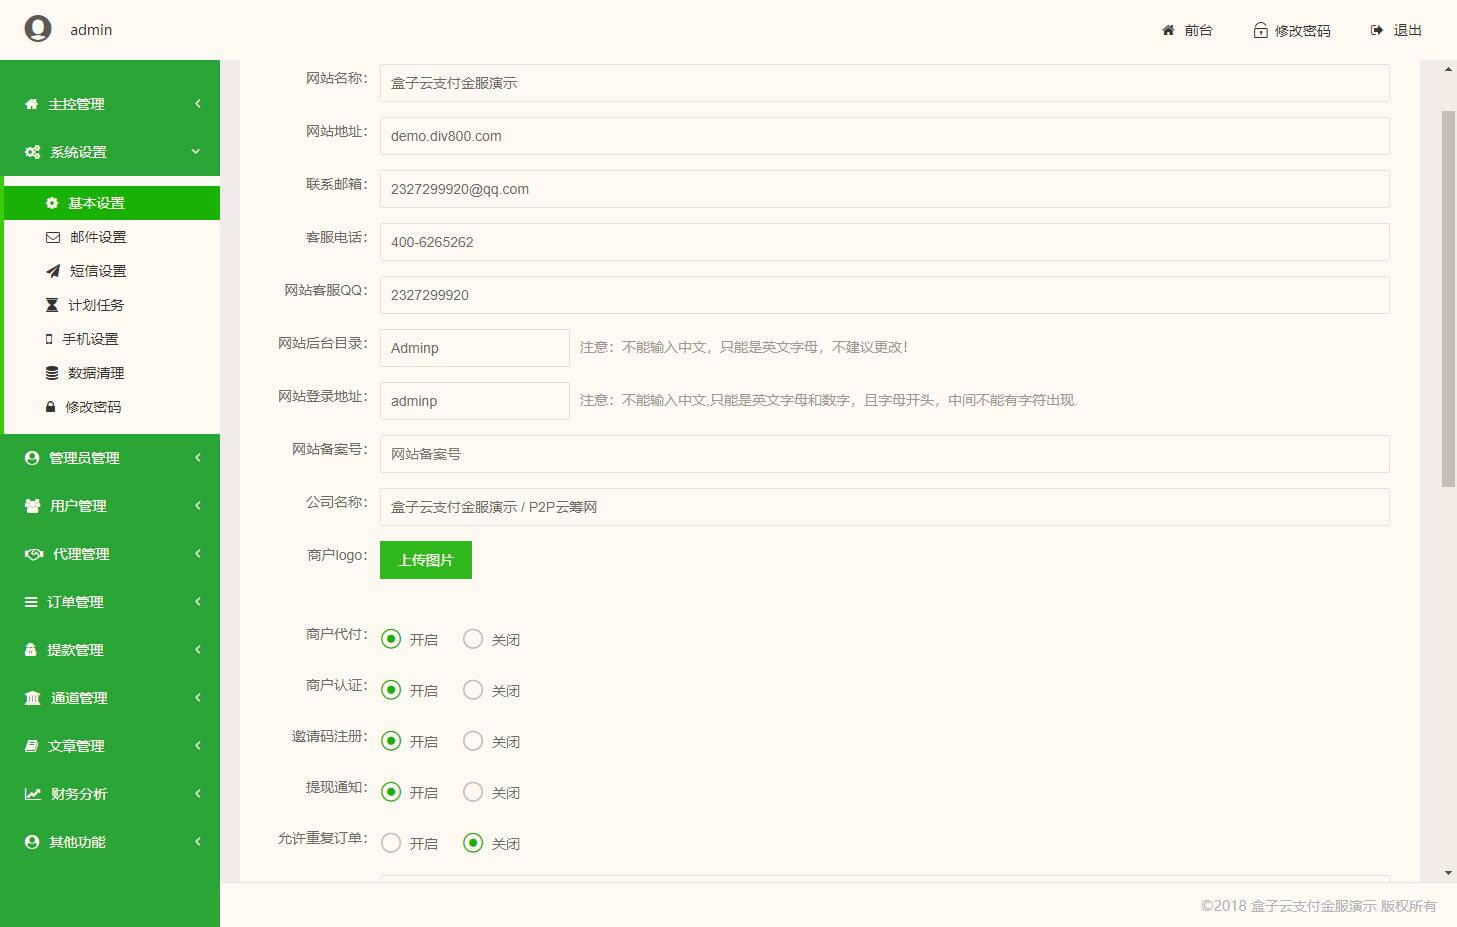
Task: Collapse the 系统设置 sidebar menu
Action: 110,152
